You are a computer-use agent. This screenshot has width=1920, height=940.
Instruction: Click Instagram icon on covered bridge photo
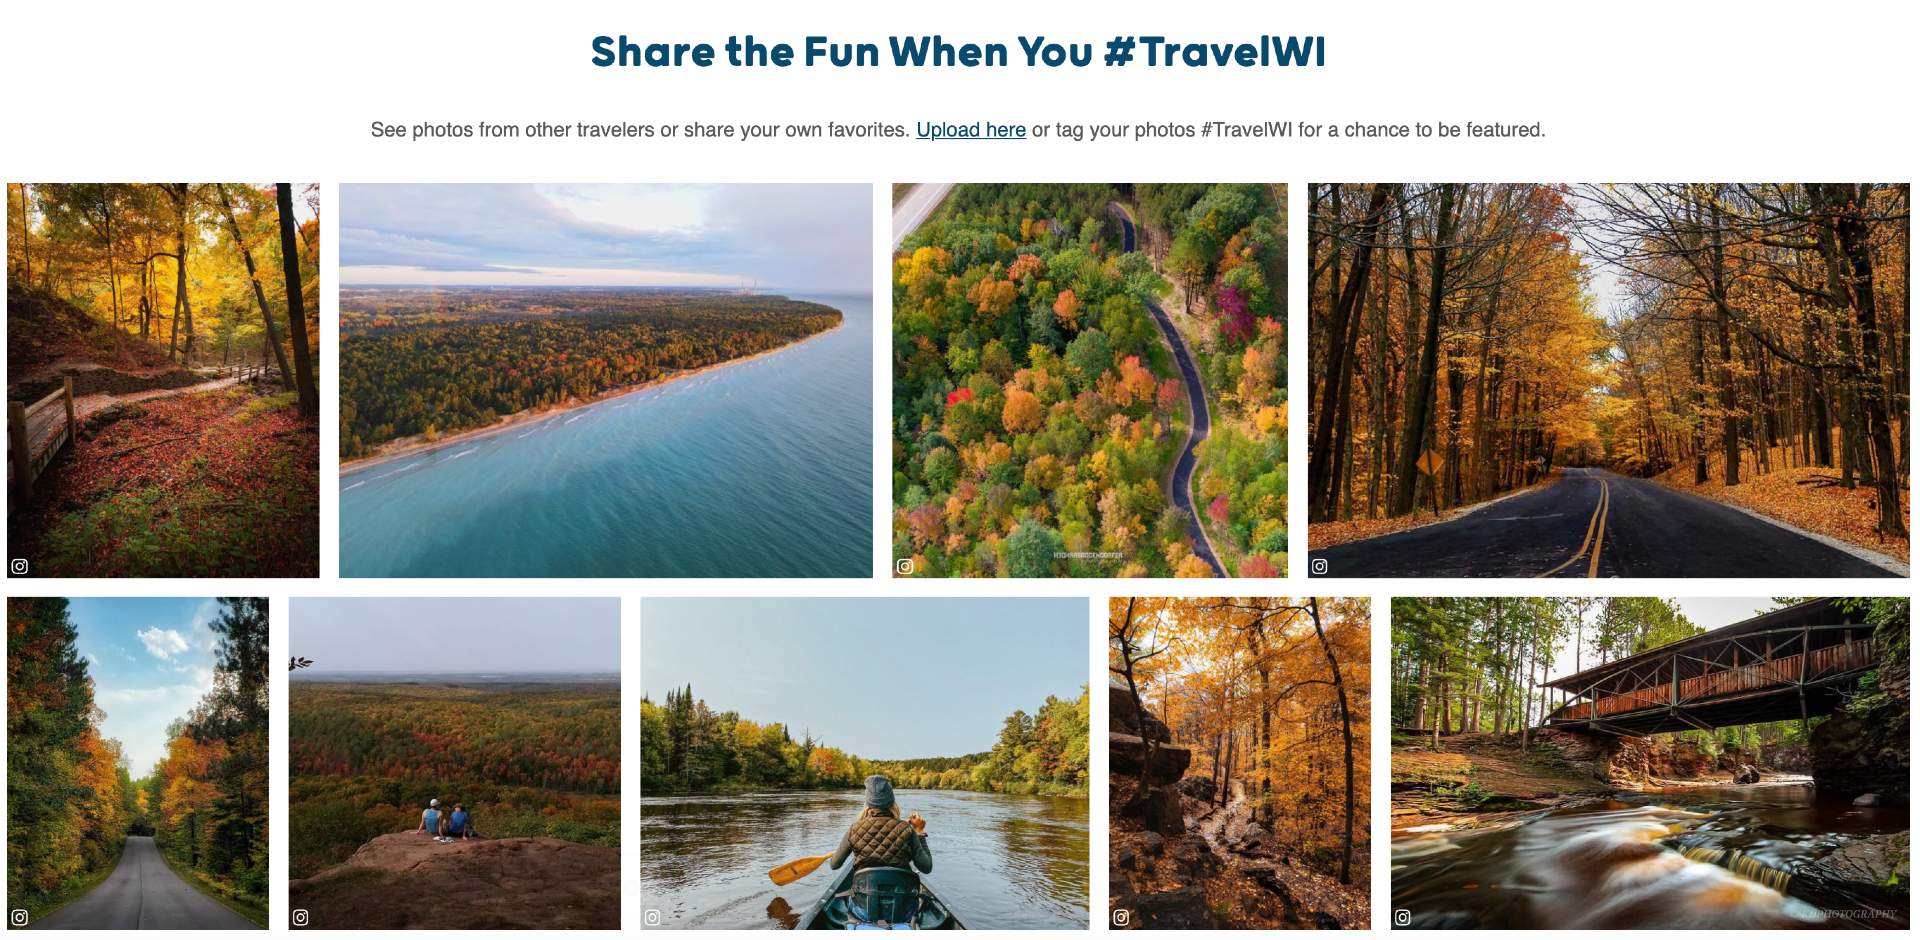pos(1403,917)
